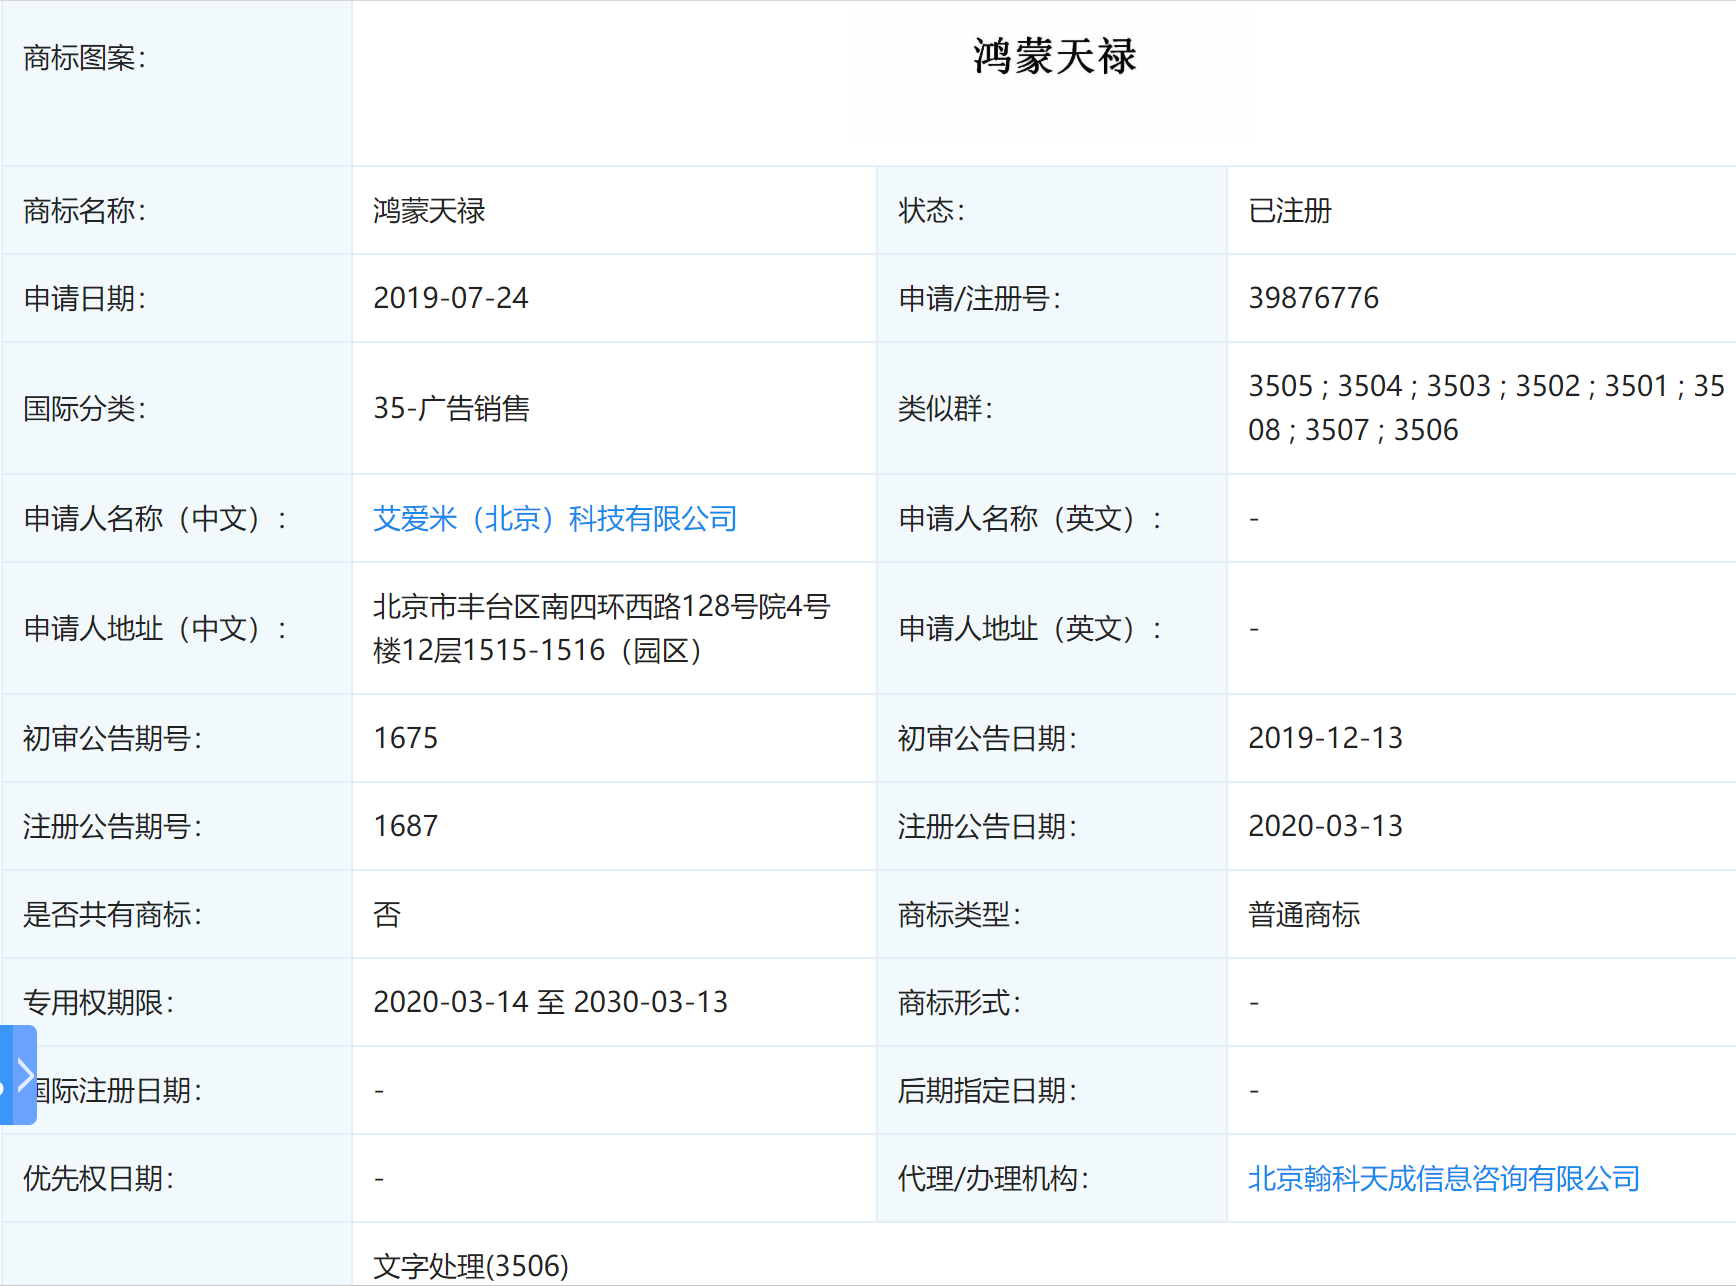Open agency 北京翰科天成信息咨询有限公司 link

click(1444, 1179)
